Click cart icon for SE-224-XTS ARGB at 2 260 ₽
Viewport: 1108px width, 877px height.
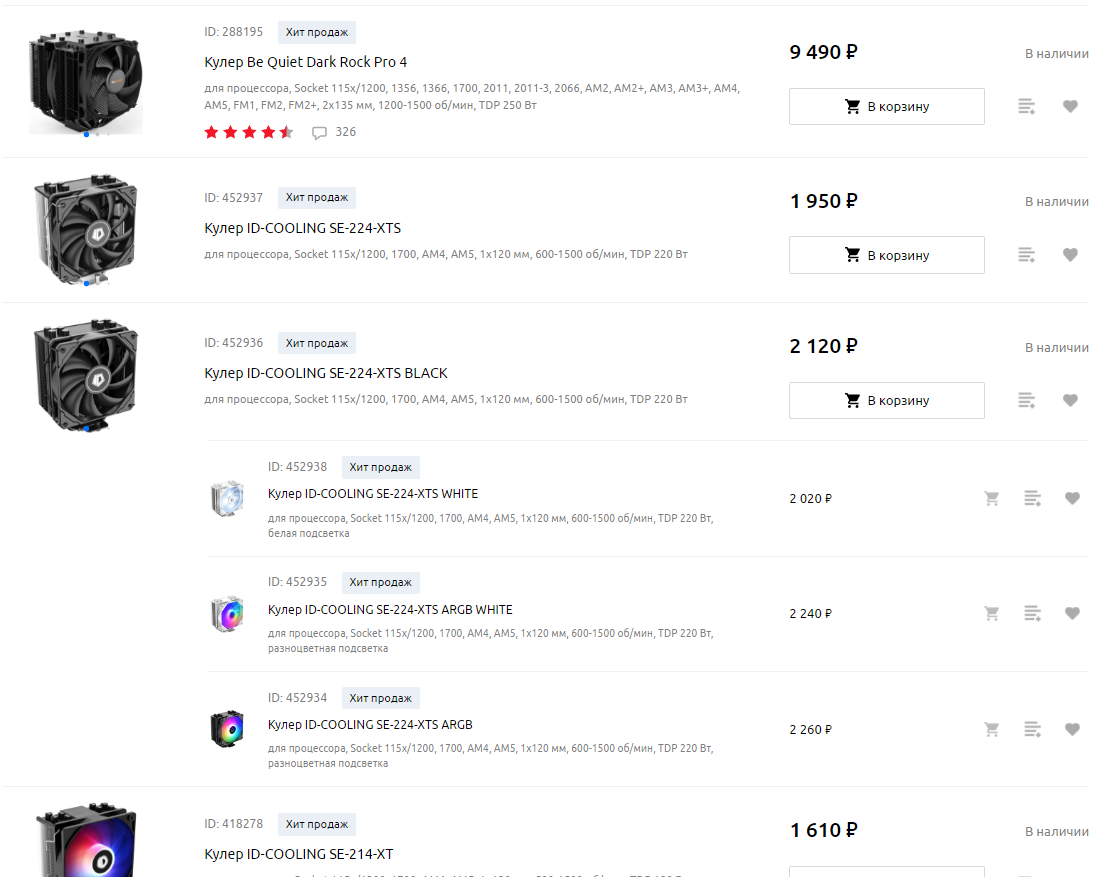pos(992,729)
